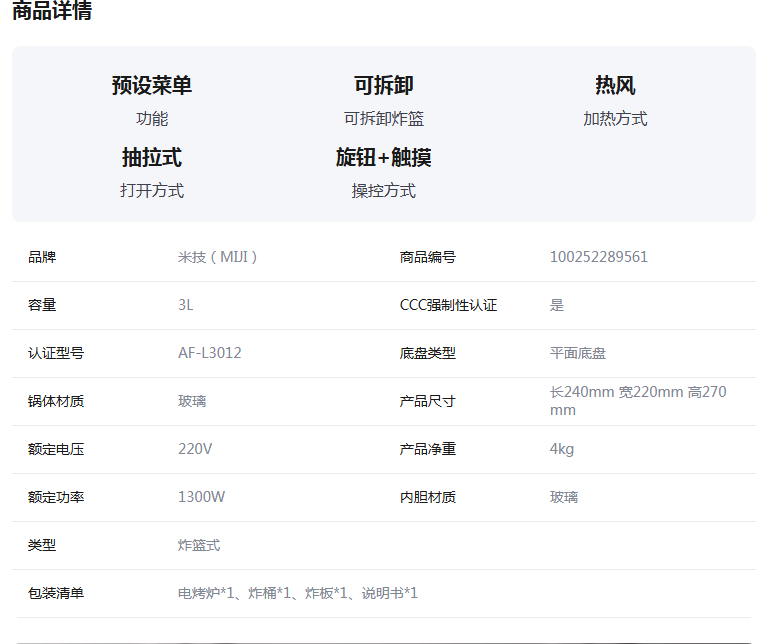This screenshot has width=772, height=644.
Task: Select the 4kg net weight value
Action: (x=562, y=449)
